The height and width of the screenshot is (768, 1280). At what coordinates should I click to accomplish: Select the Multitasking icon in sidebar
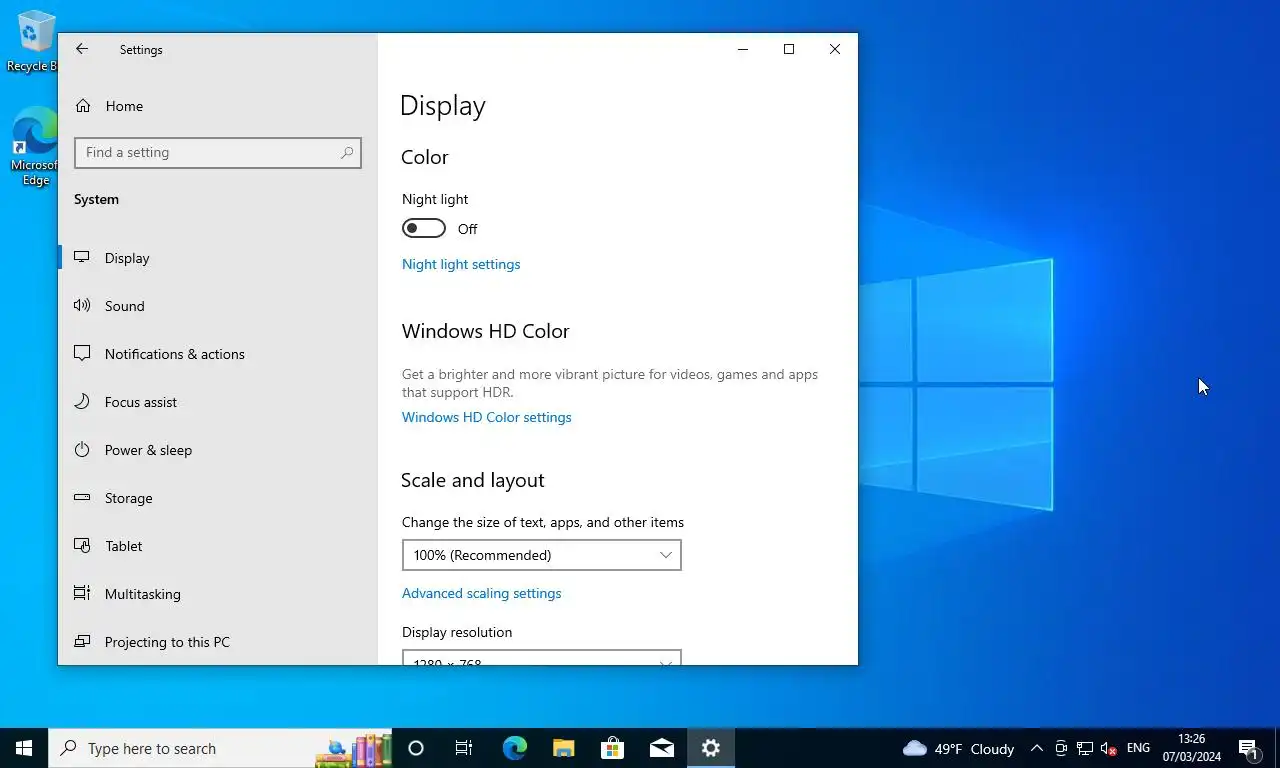coord(82,593)
